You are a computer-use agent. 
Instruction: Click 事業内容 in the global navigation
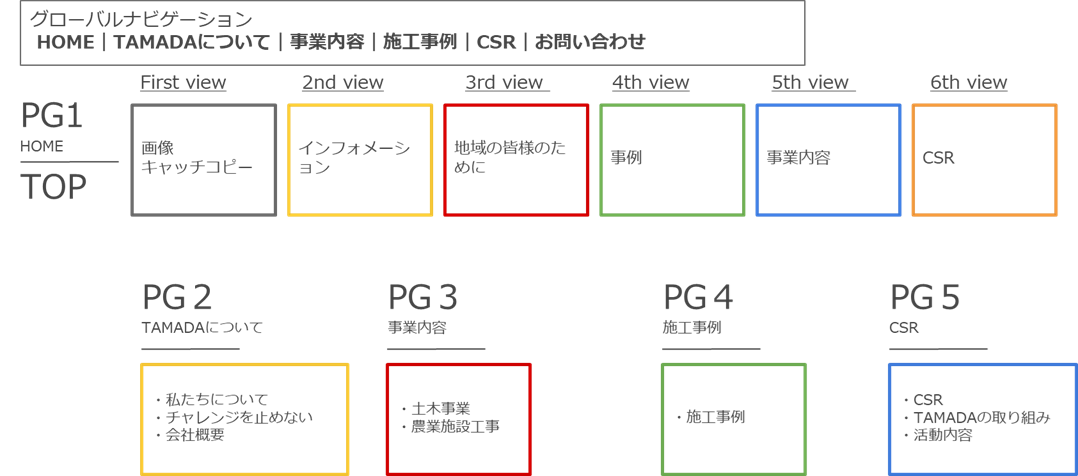[327, 43]
